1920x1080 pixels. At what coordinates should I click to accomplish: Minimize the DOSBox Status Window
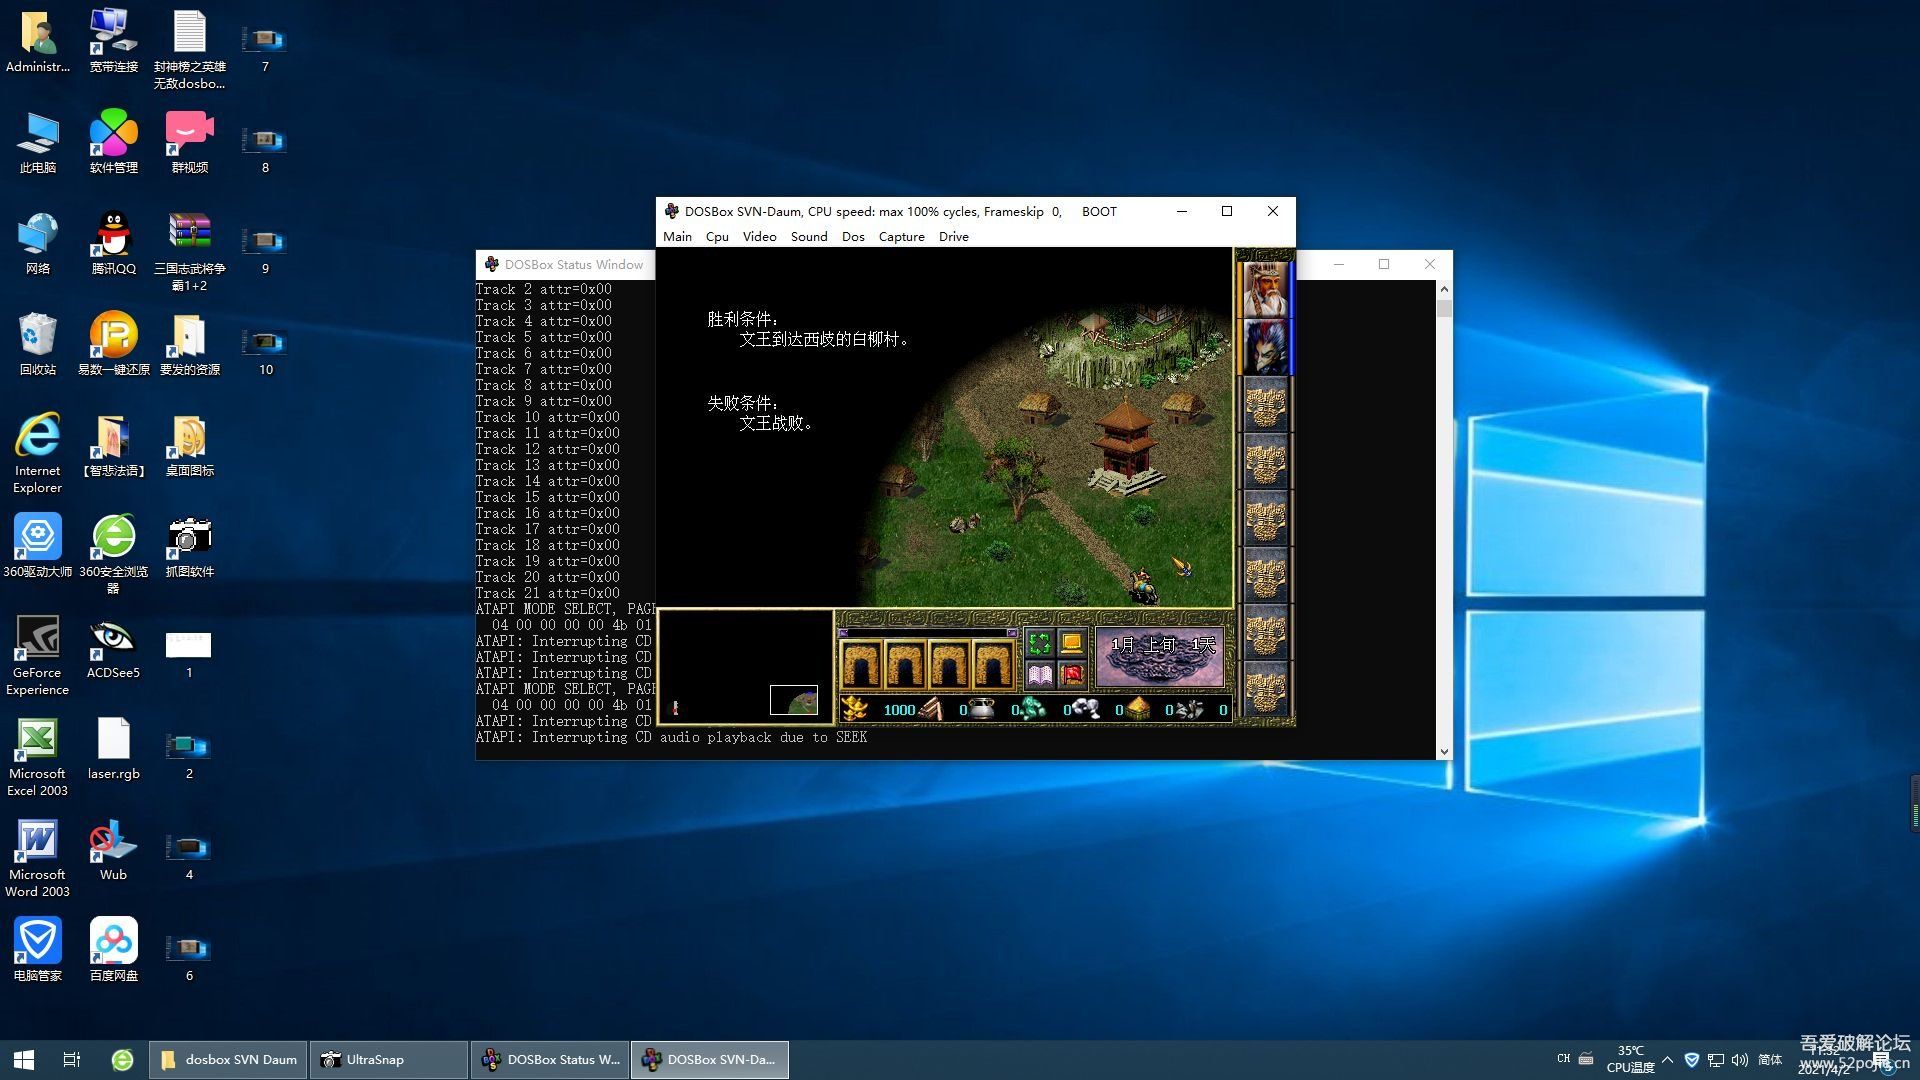click(1338, 264)
